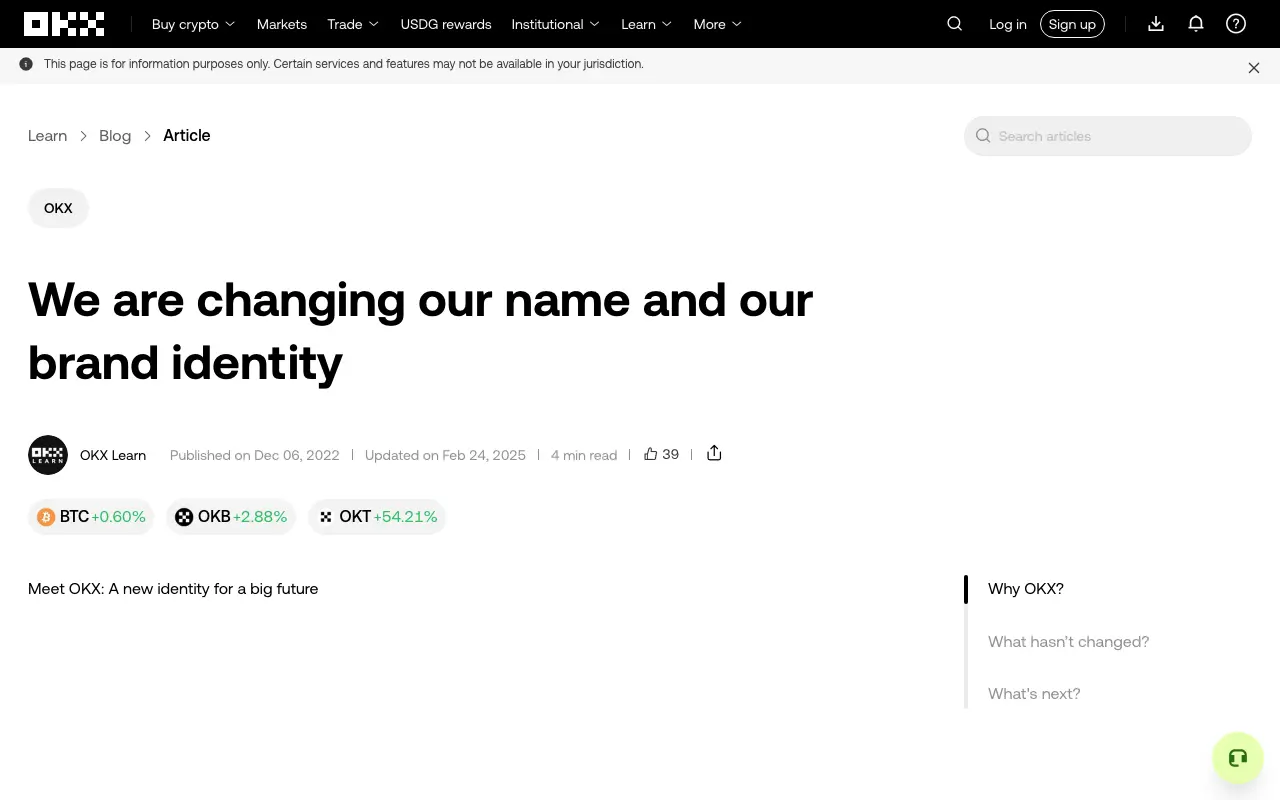Click the OKT token icon

tap(326, 517)
